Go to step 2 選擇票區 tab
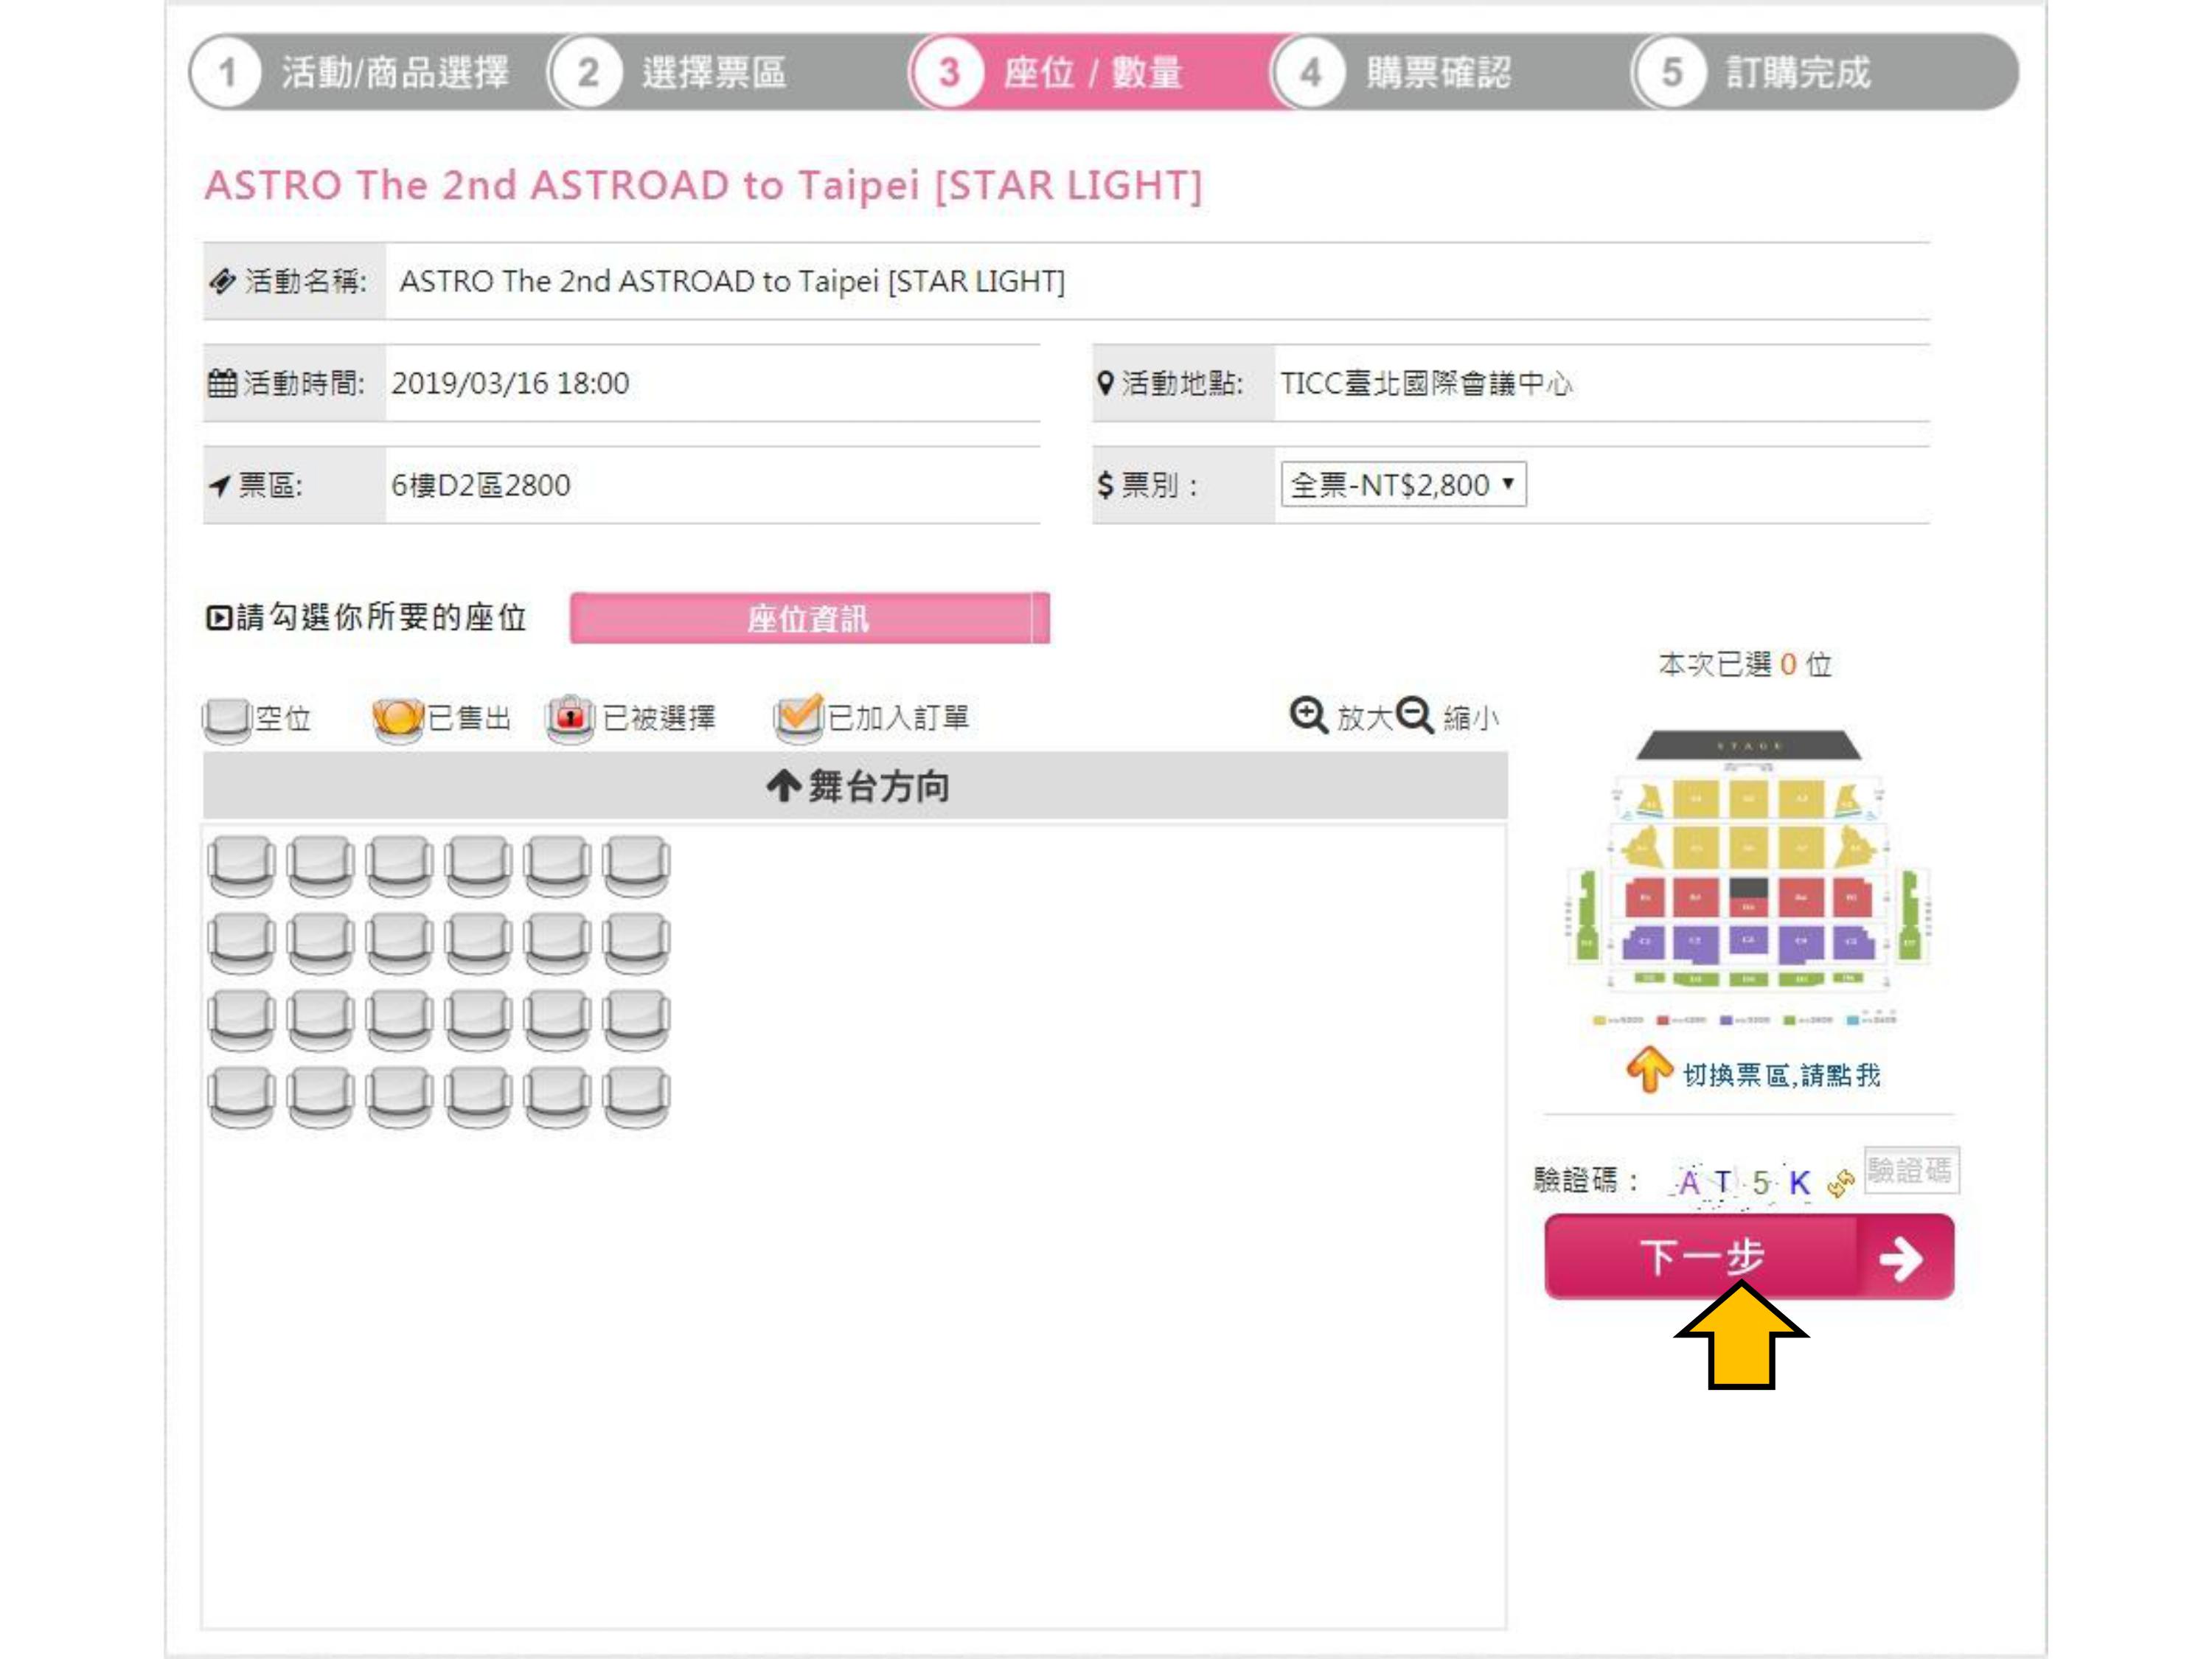The image size is (2212, 1659). pos(690,72)
